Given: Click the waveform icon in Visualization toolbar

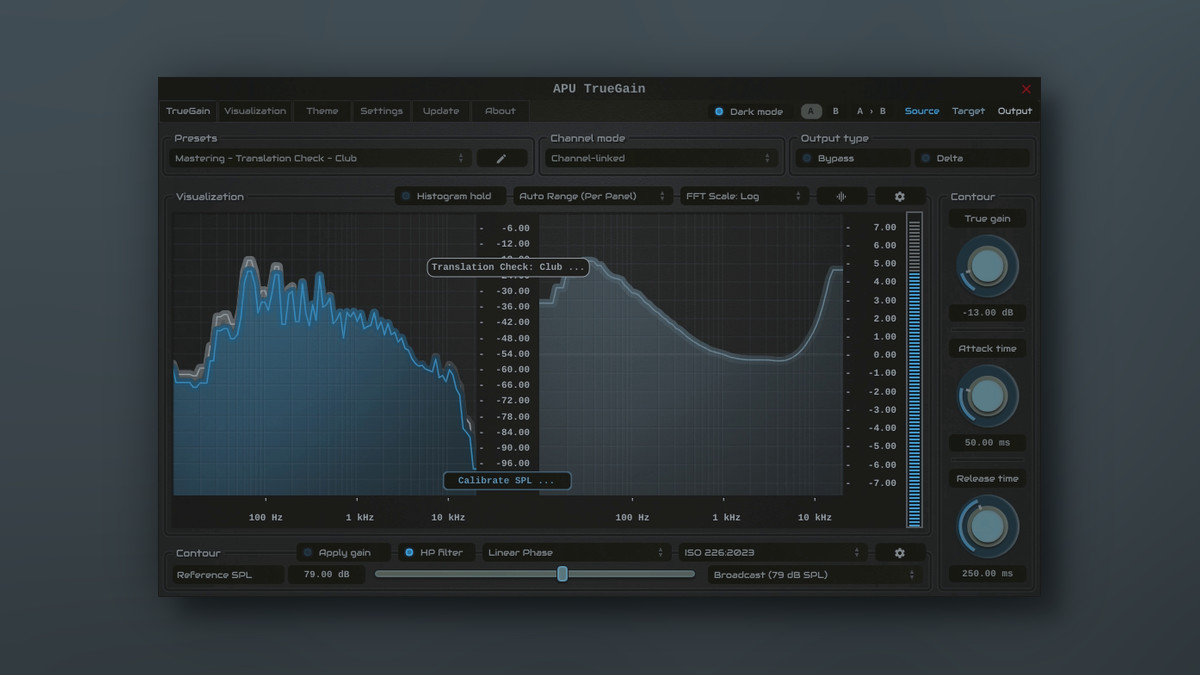Looking at the screenshot, I should click(841, 196).
